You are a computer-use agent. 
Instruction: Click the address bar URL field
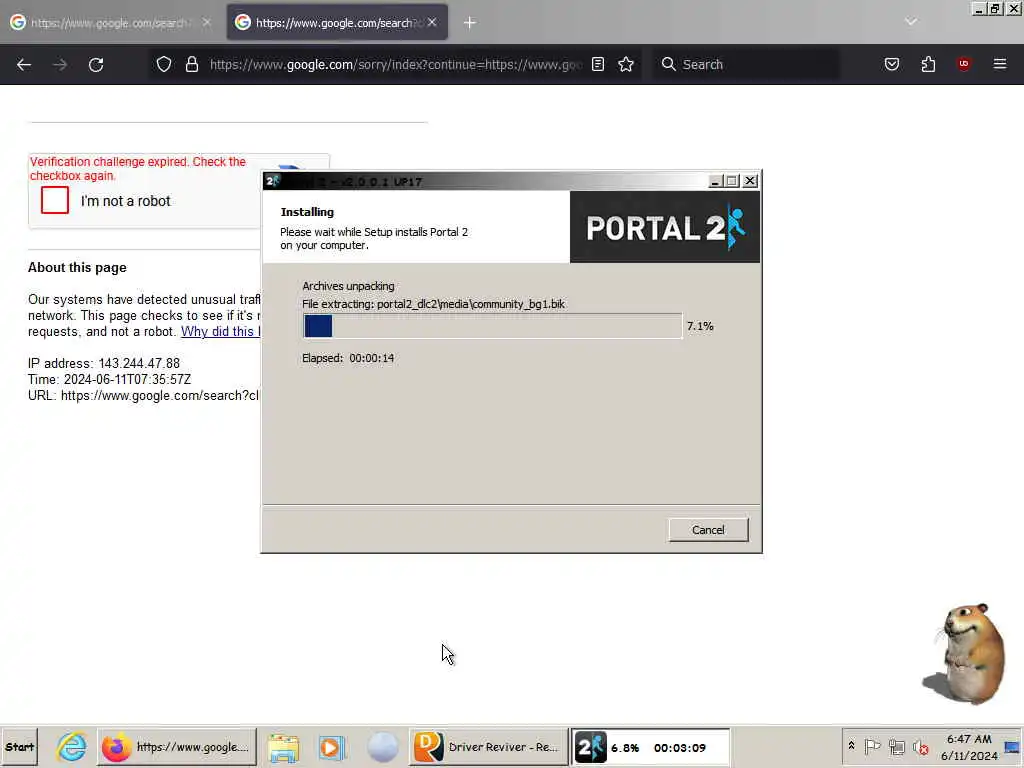tap(396, 65)
